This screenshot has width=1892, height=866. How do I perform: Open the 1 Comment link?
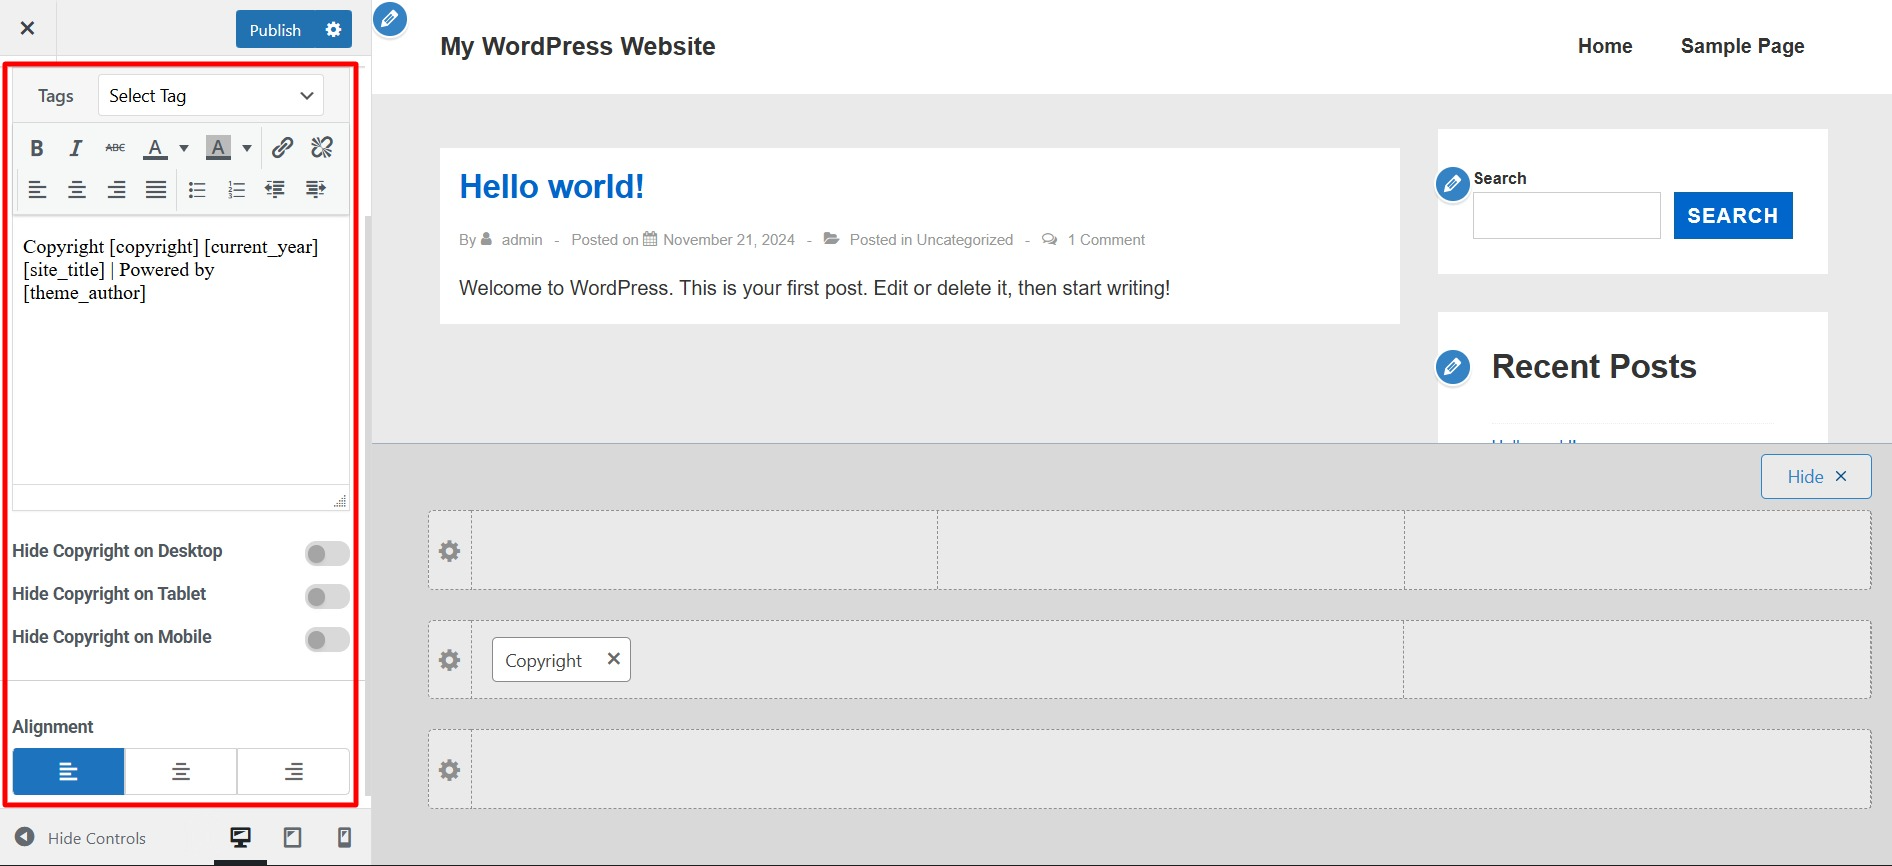click(1106, 240)
